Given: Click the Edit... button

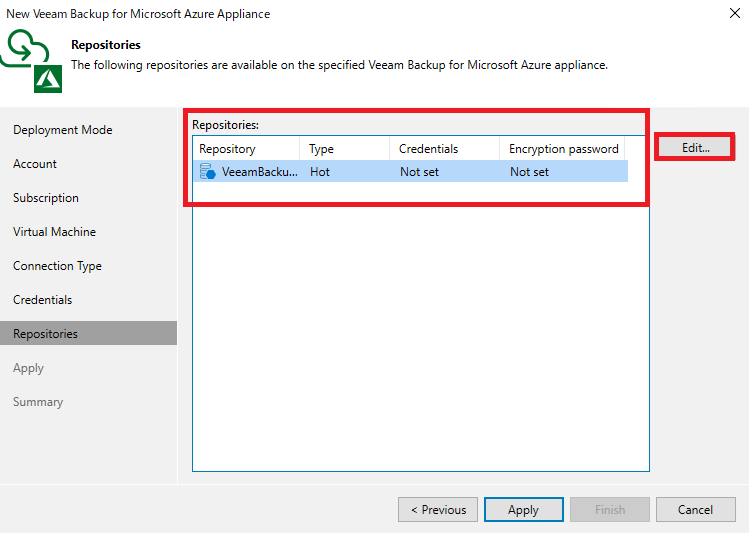Looking at the screenshot, I should (695, 148).
